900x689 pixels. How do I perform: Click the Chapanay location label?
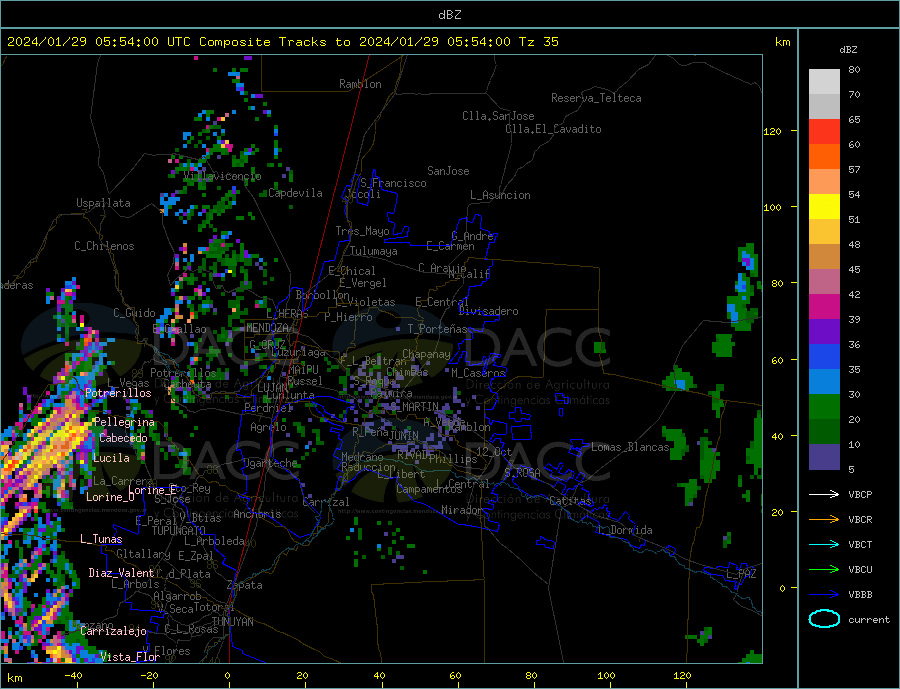click(x=426, y=354)
